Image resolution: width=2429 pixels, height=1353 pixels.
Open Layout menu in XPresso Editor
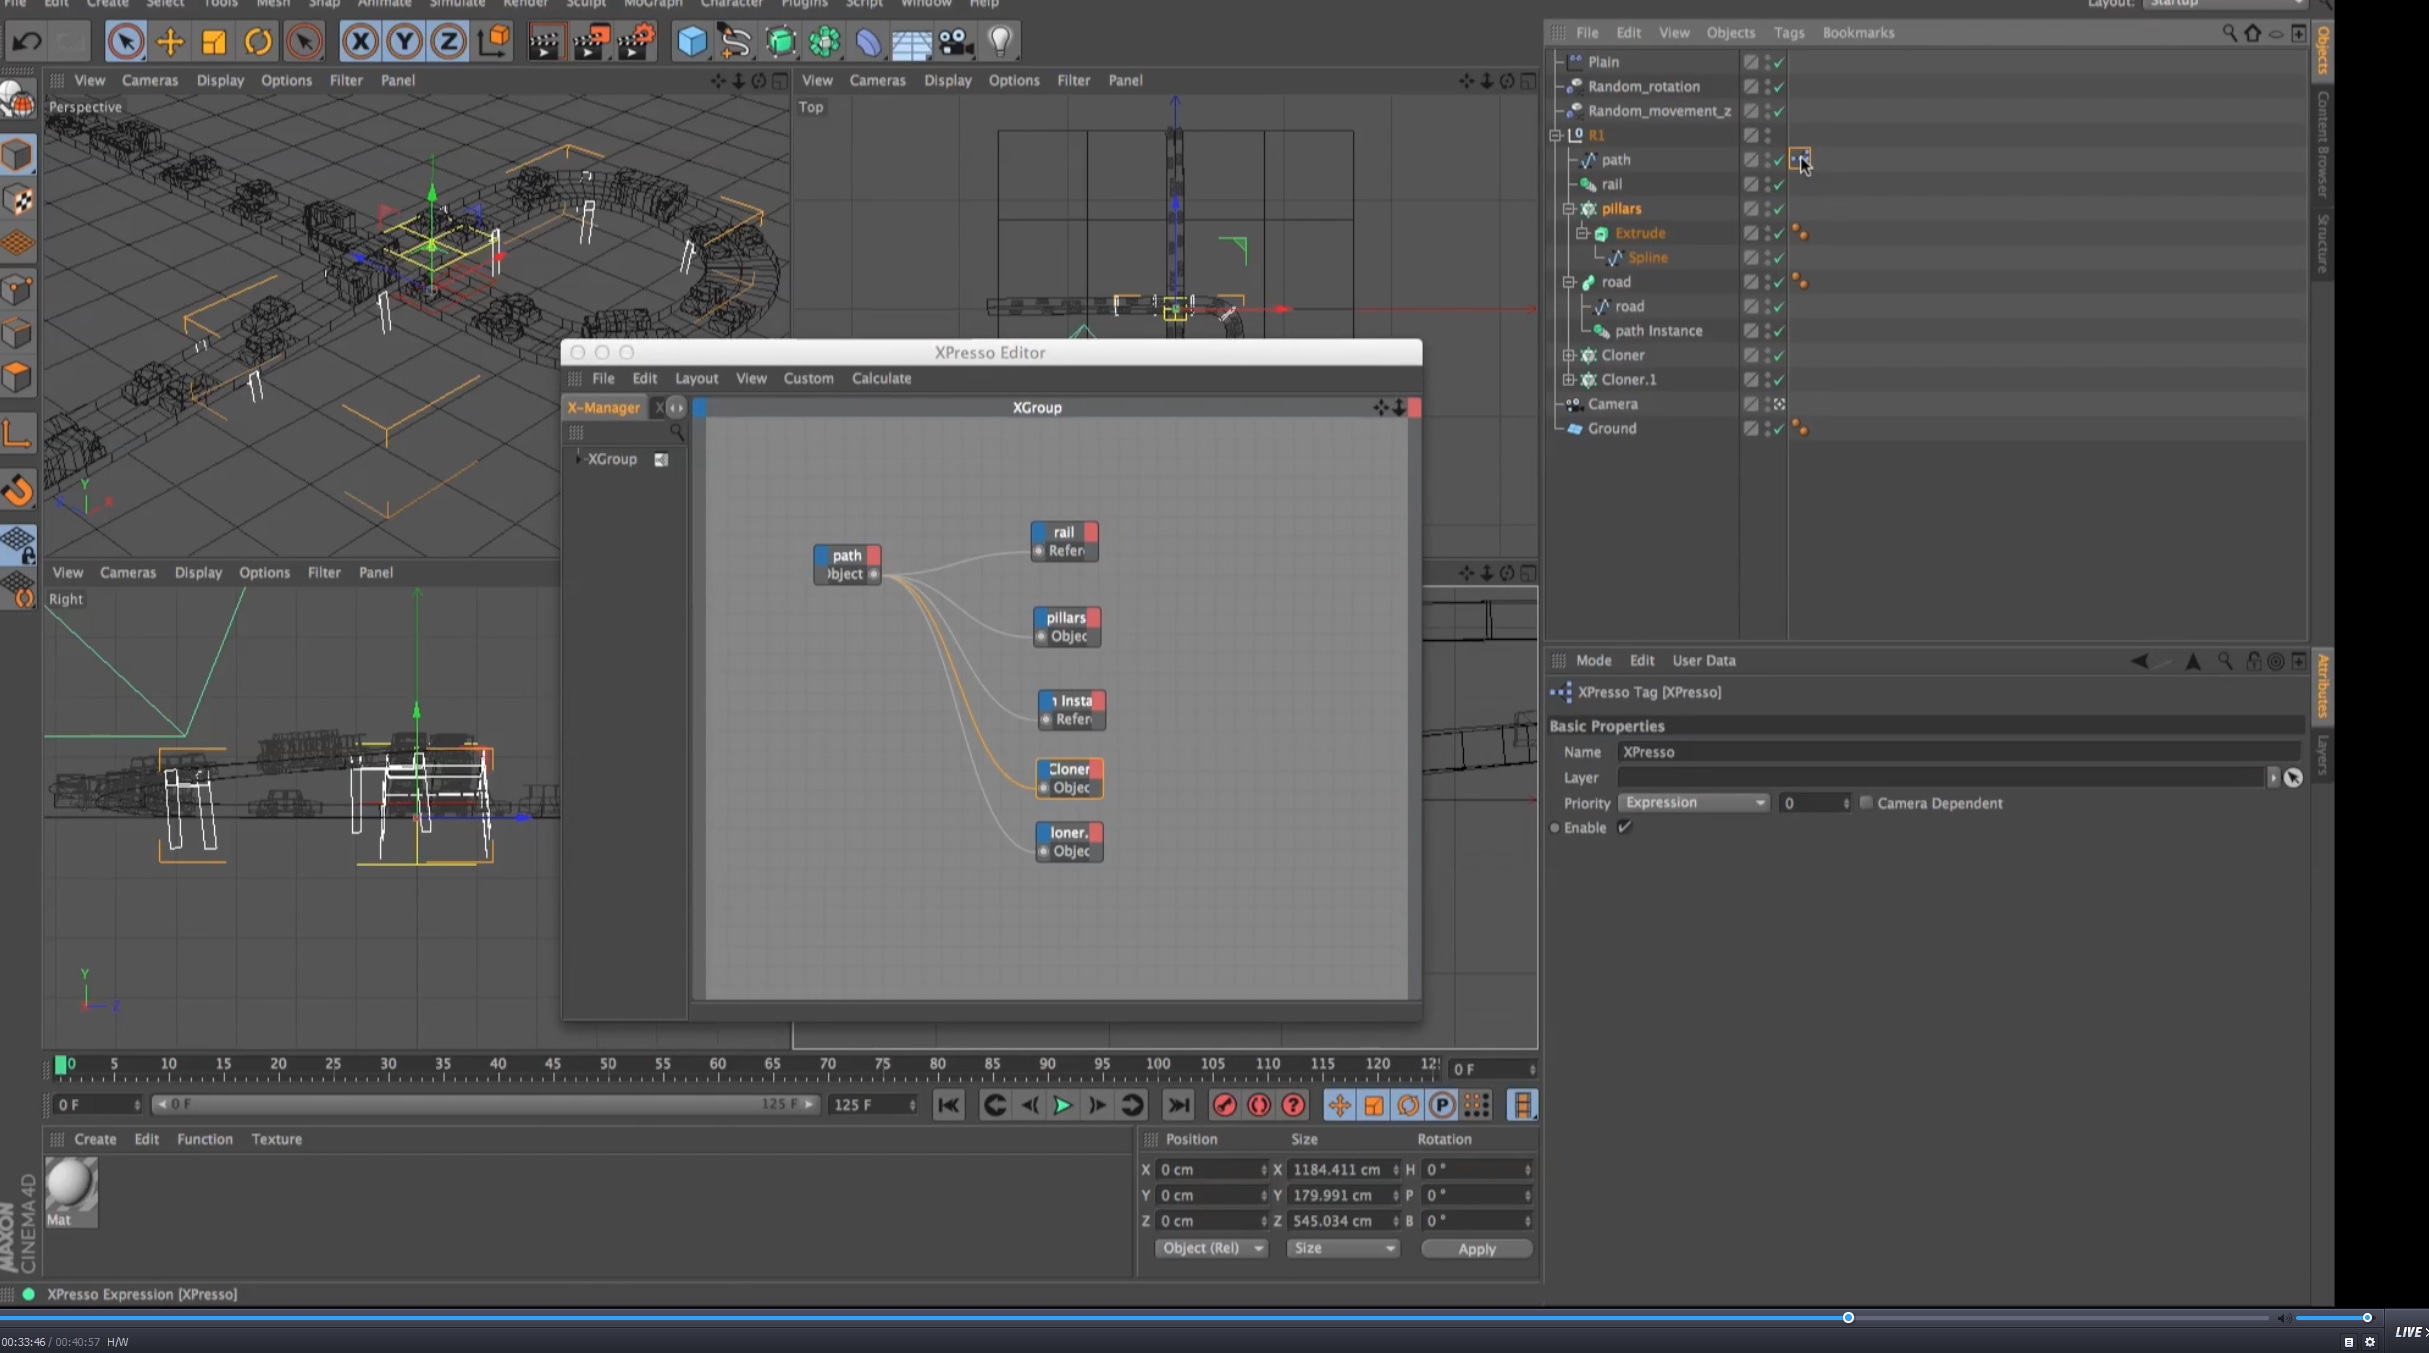click(x=696, y=378)
